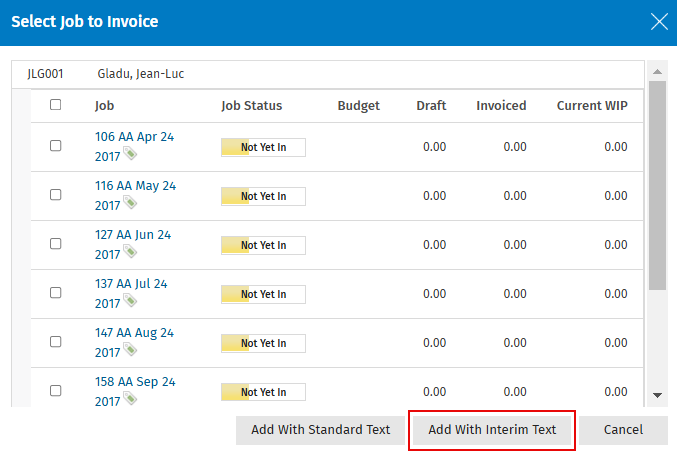
Task: Select the checkbox for job 127 AA Jun 24 2017
Action: (x=55, y=244)
